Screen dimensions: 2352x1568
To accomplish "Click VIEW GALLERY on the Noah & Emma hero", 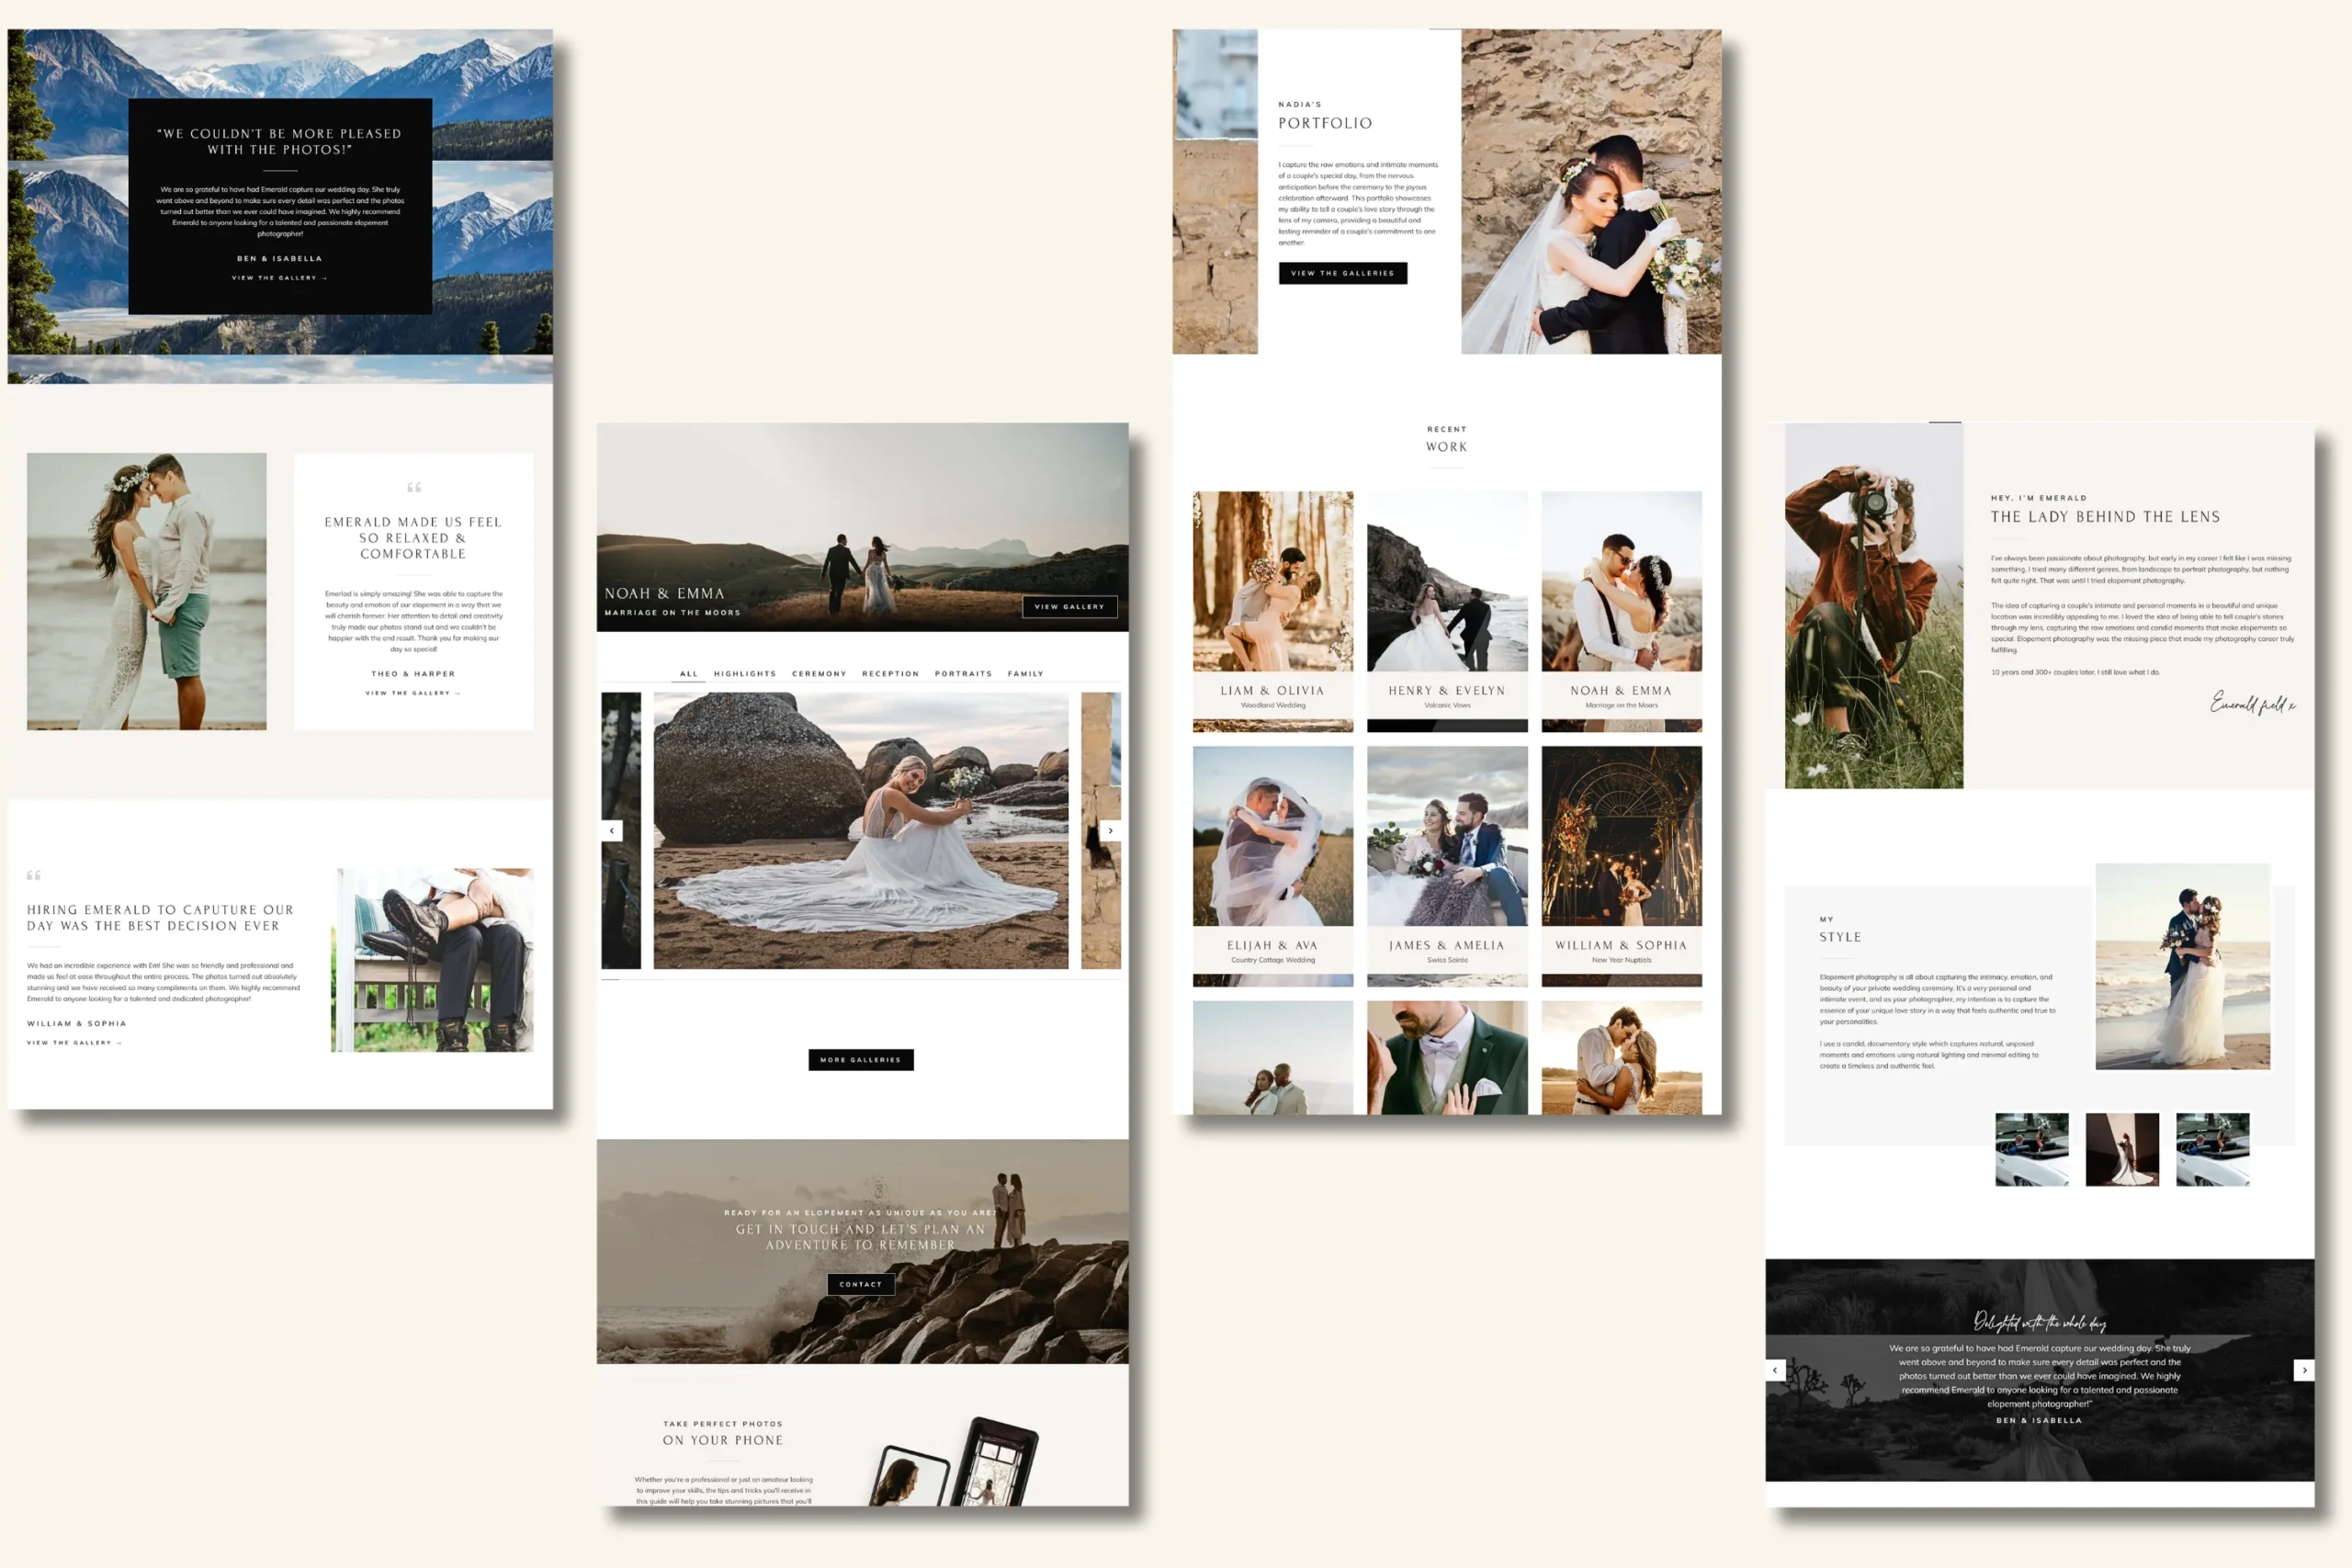I will tap(1070, 607).
